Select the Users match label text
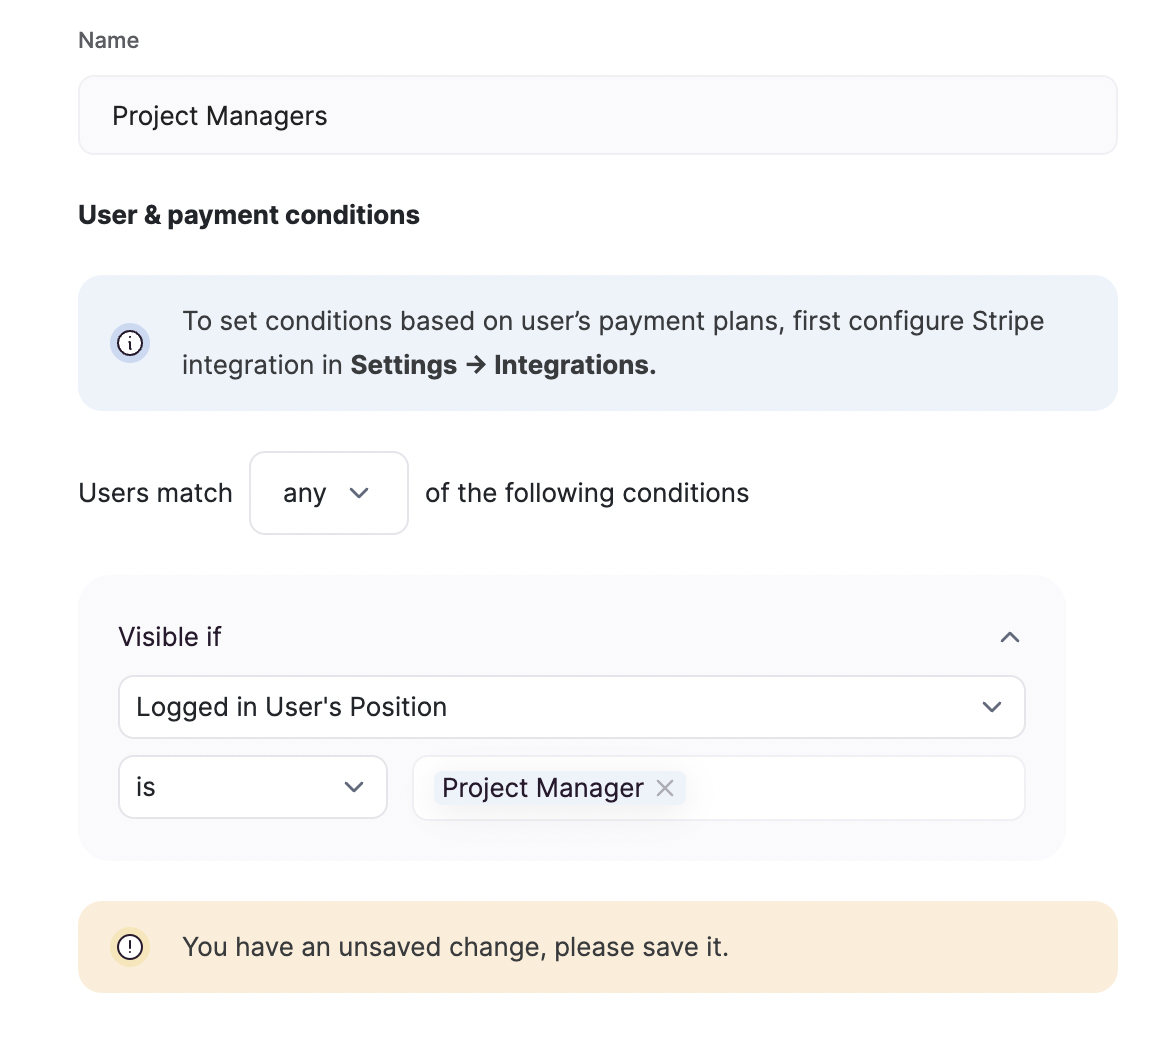Viewport: 1174px width, 1048px height. 155,493
